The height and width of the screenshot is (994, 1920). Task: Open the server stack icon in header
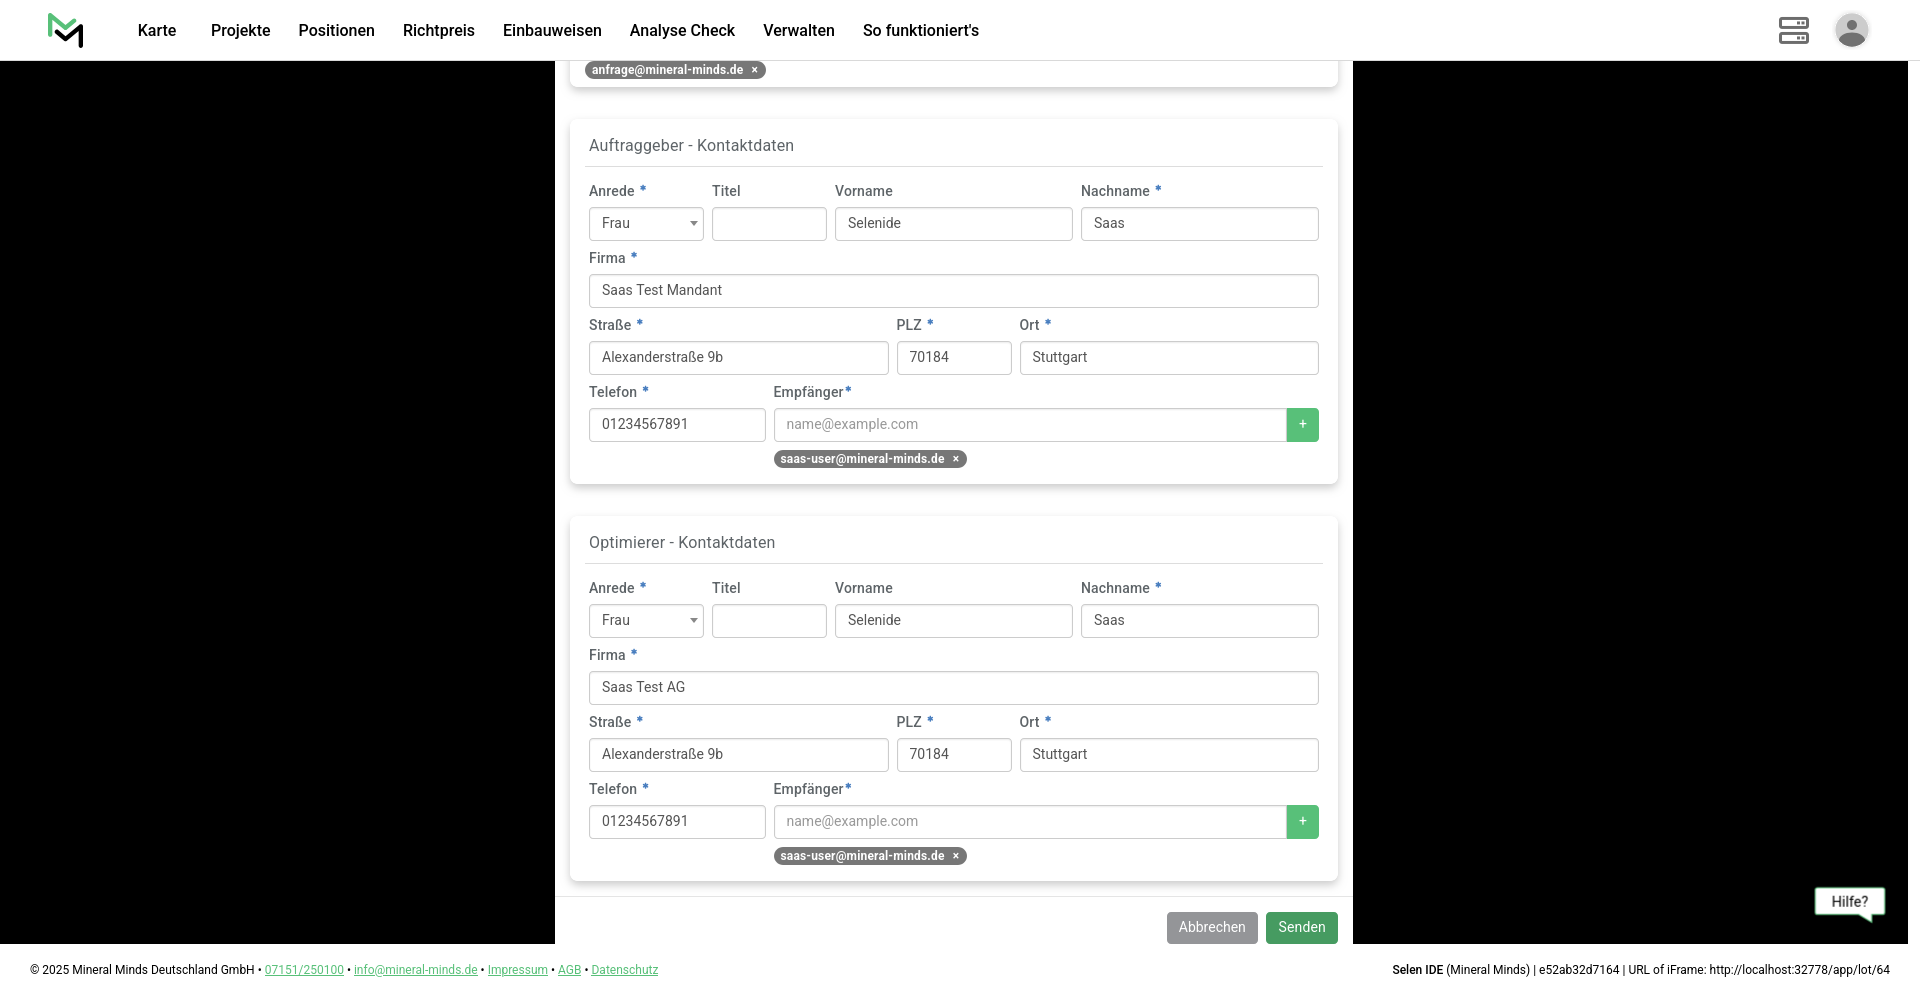(x=1793, y=30)
